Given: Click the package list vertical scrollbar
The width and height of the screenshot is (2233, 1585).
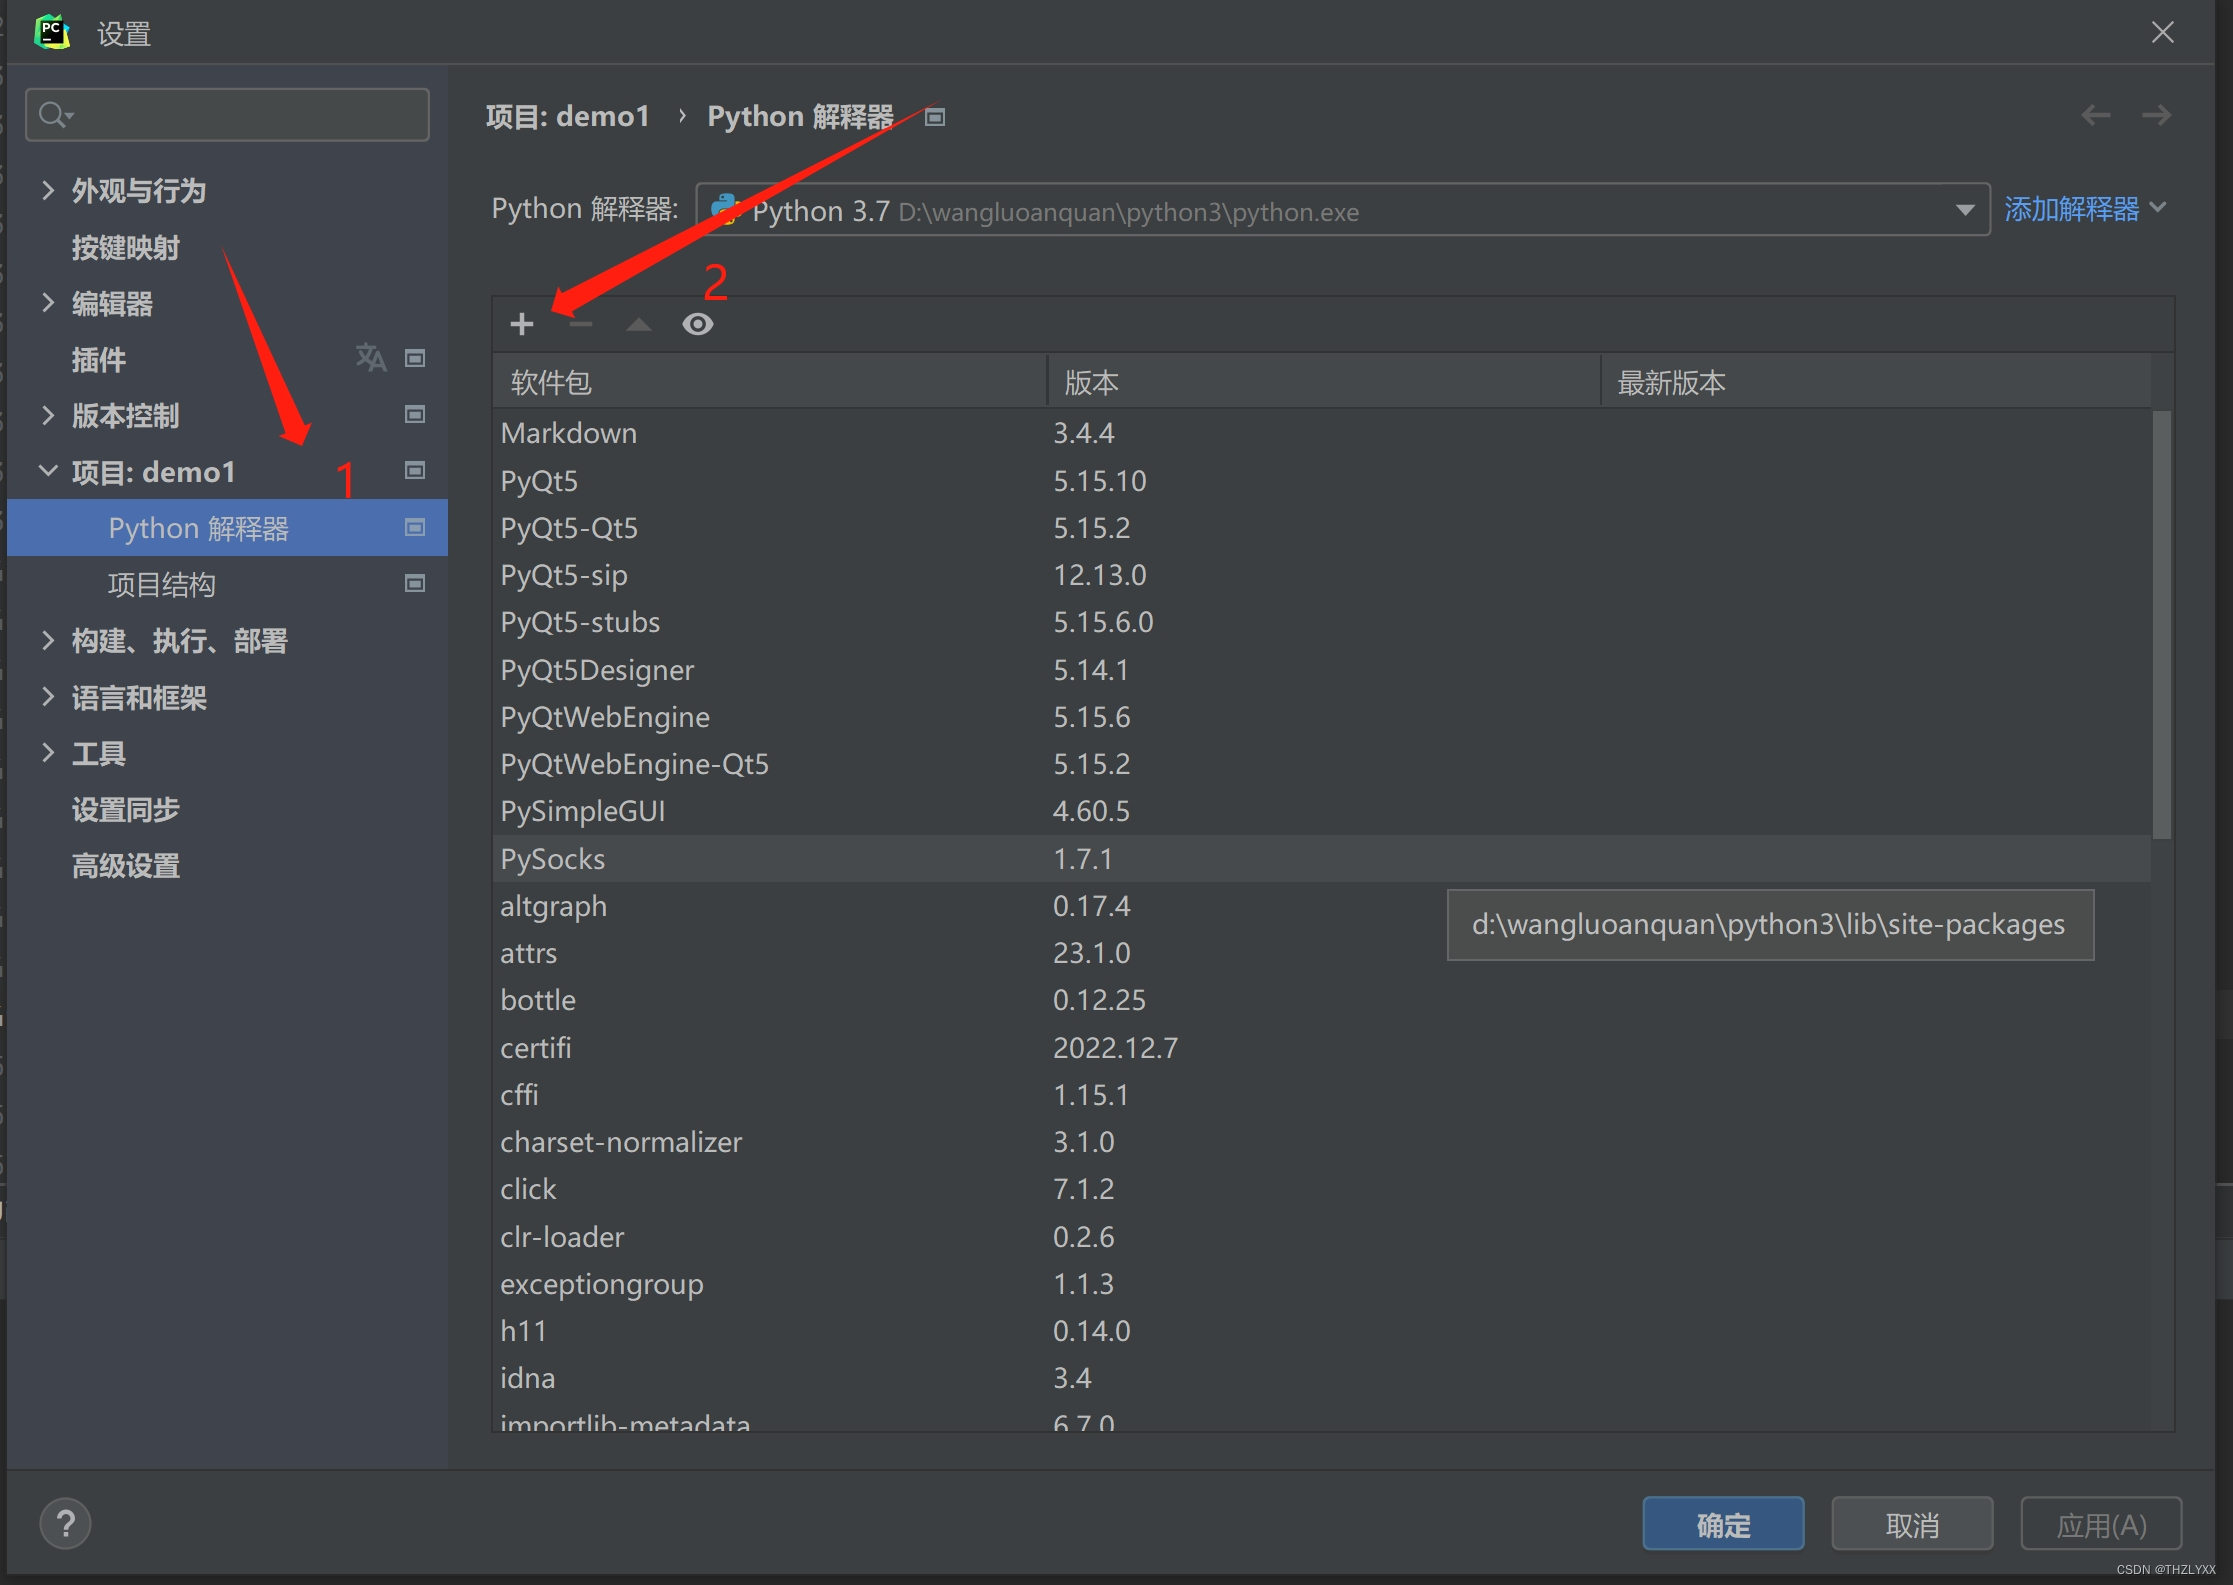Looking at the screenshot, I should tap(2162, 625).
